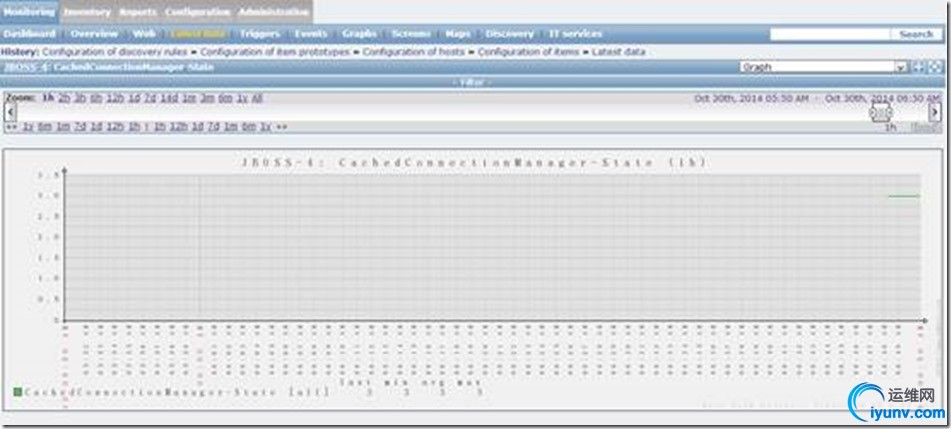Set Zoom to 2h
The width and height of the screenshot is (951, 429).
tap(64, 98)
